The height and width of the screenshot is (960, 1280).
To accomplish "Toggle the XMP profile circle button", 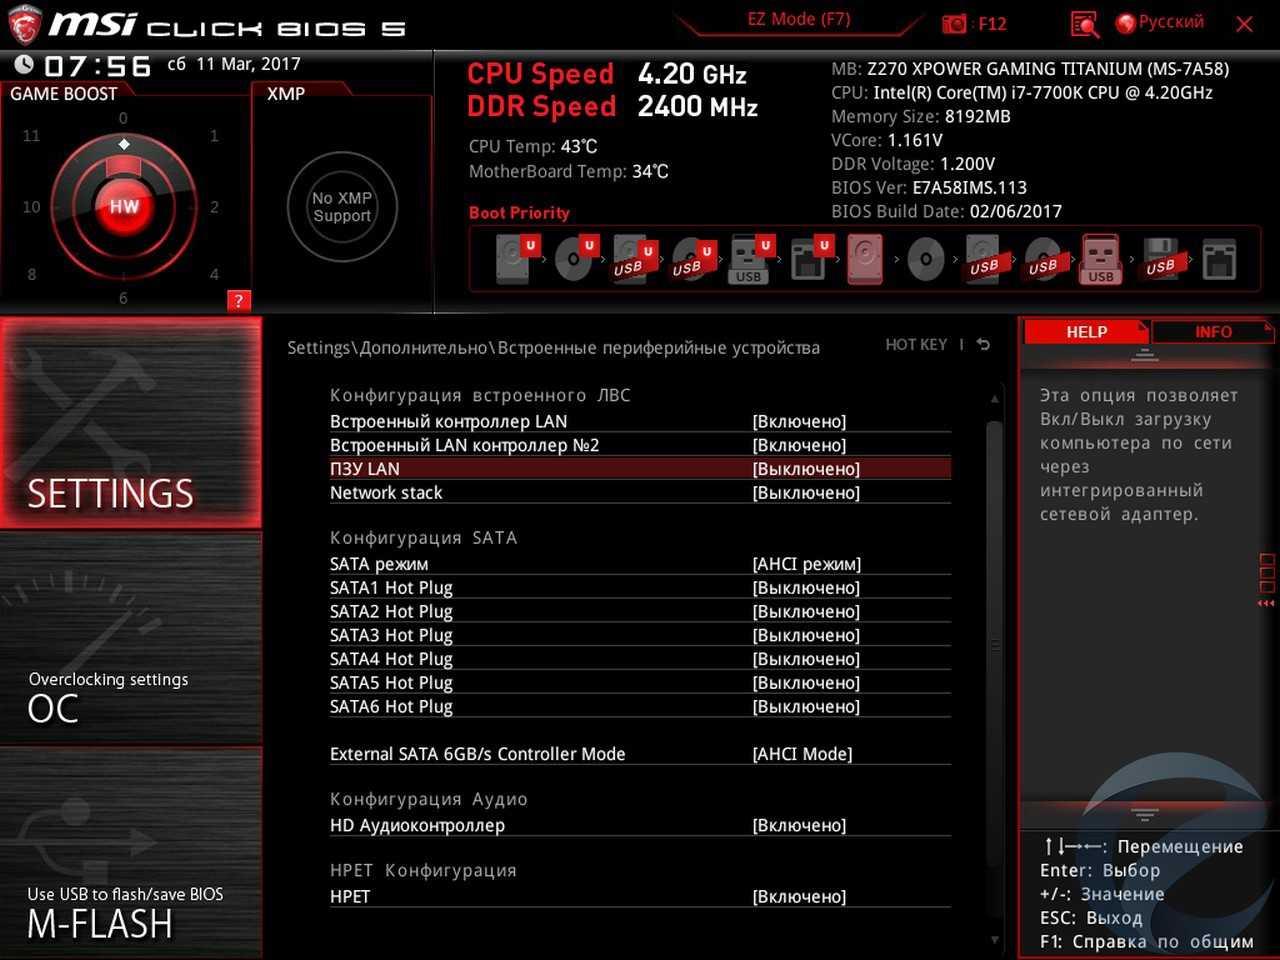I will coord(342,207).
